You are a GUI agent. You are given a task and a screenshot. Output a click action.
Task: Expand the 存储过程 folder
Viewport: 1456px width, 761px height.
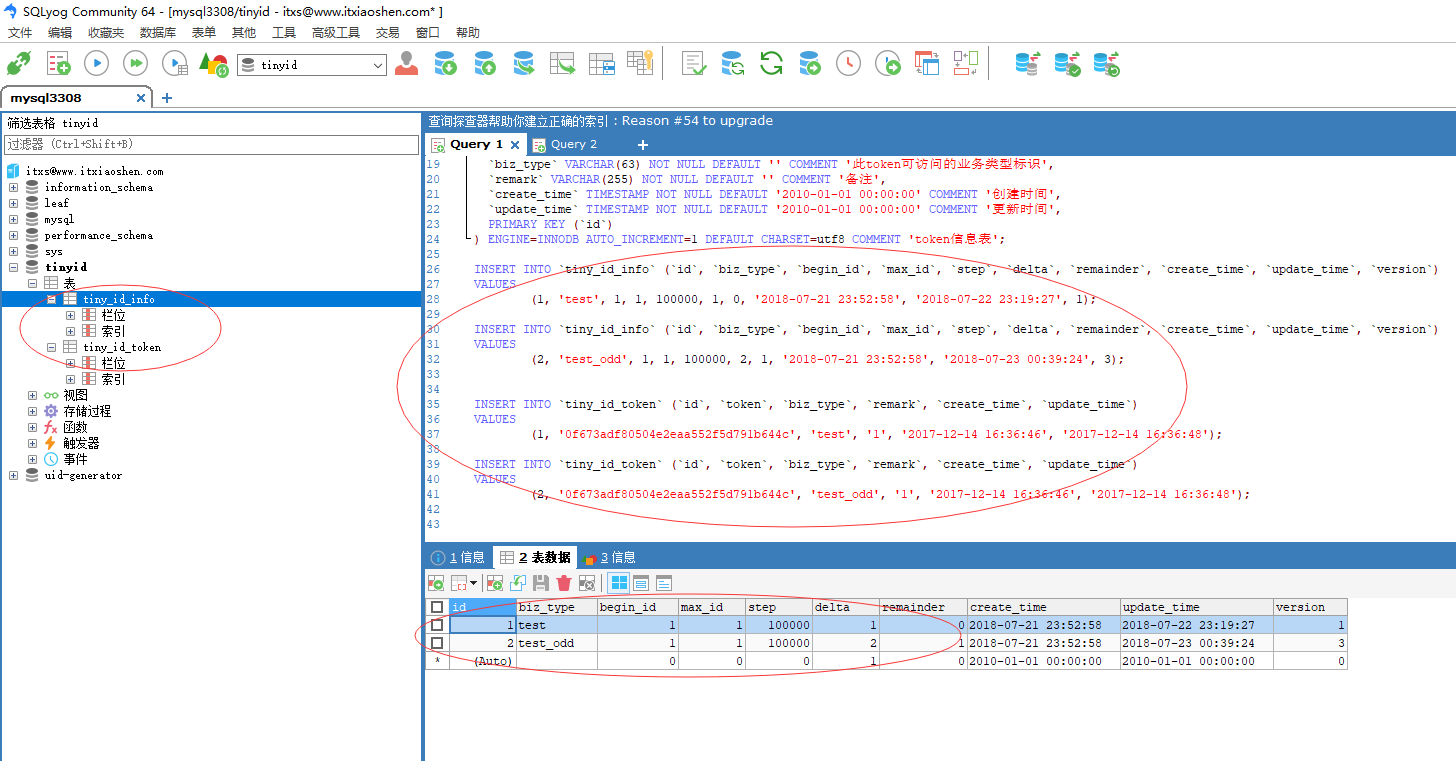coord(33,411)
